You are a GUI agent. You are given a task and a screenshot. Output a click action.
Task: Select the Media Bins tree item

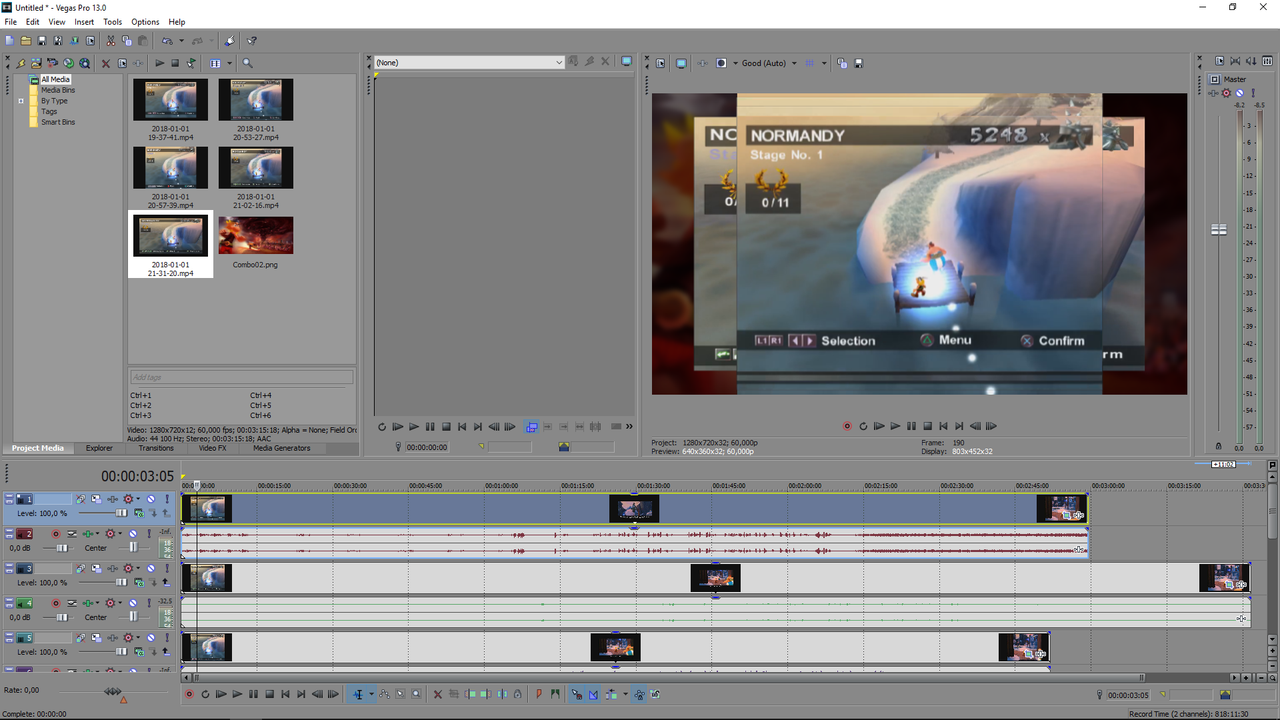[57, 90]
